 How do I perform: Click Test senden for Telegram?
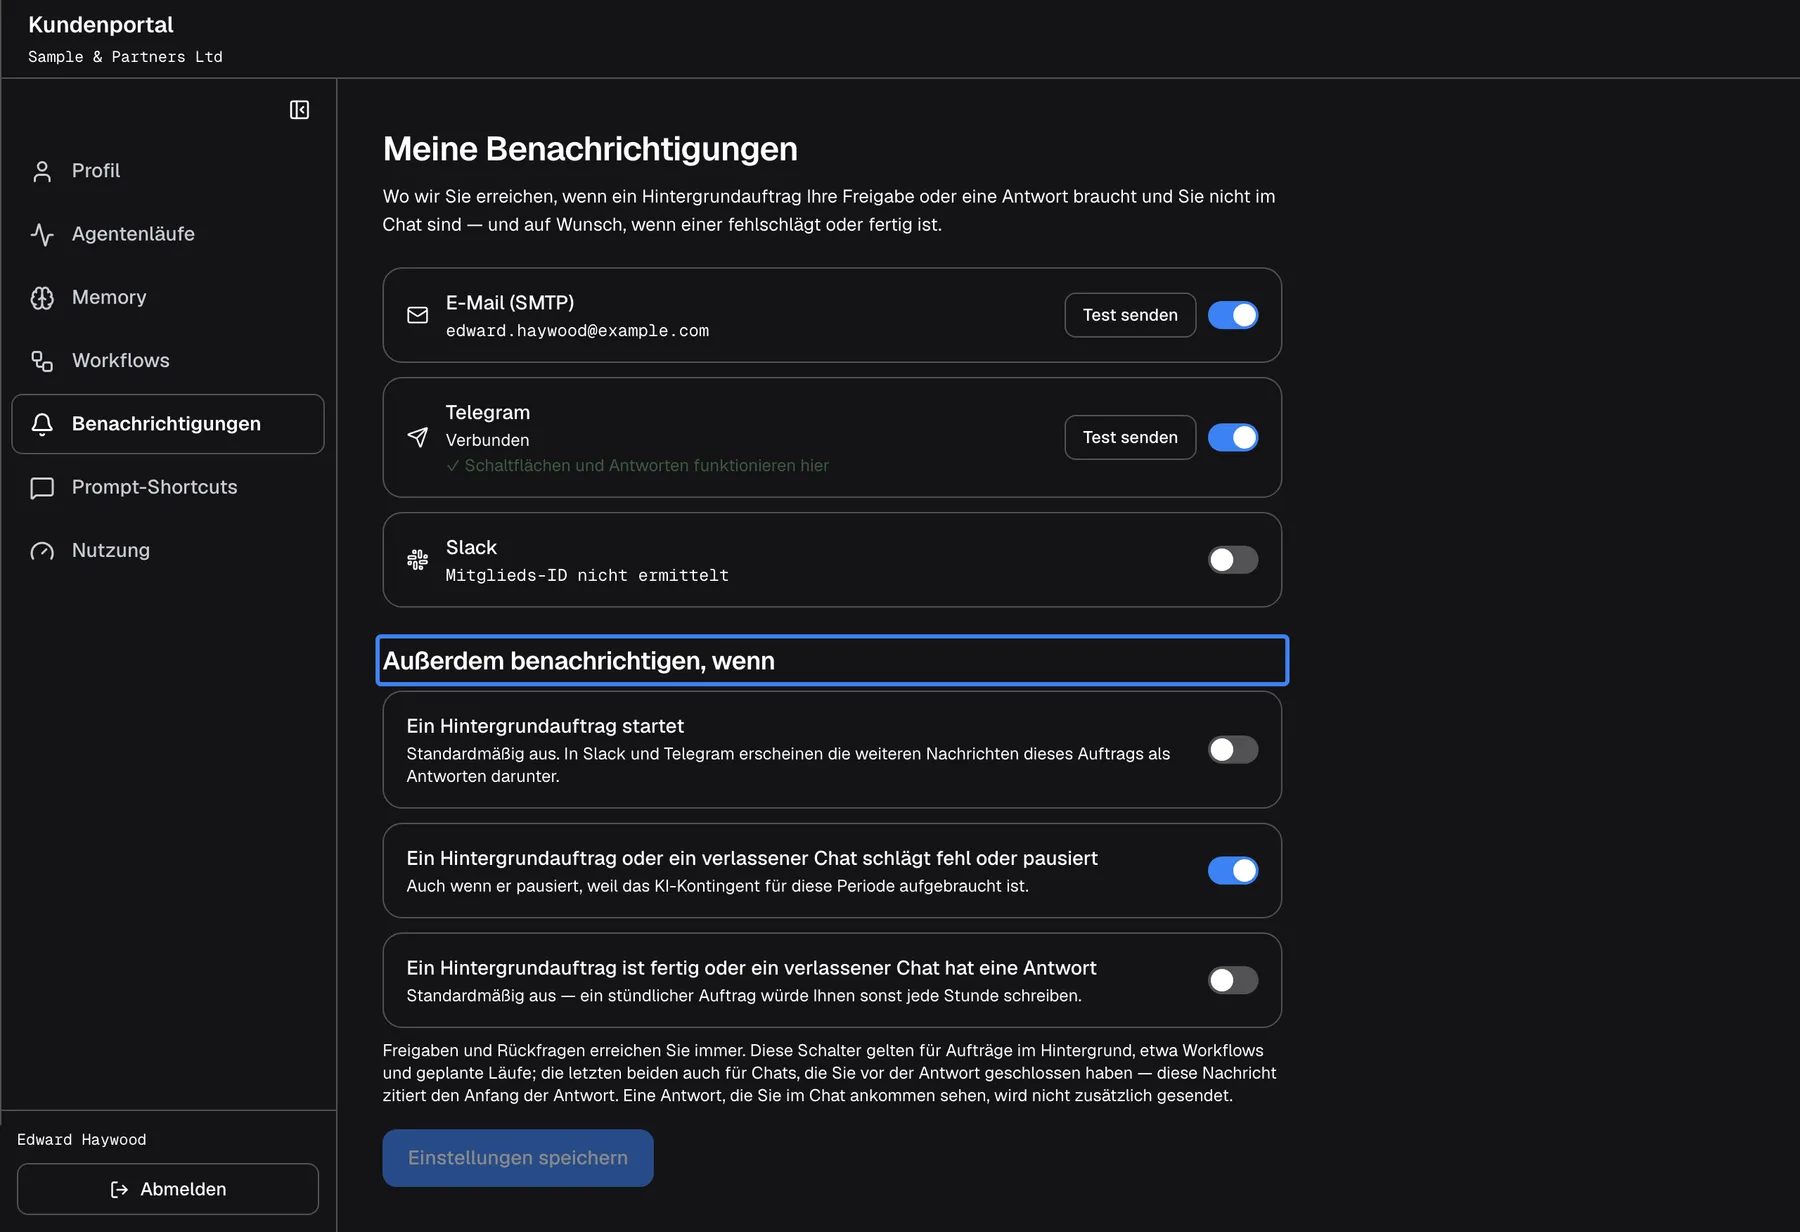pyautogui.click(x=1130, y=437)
